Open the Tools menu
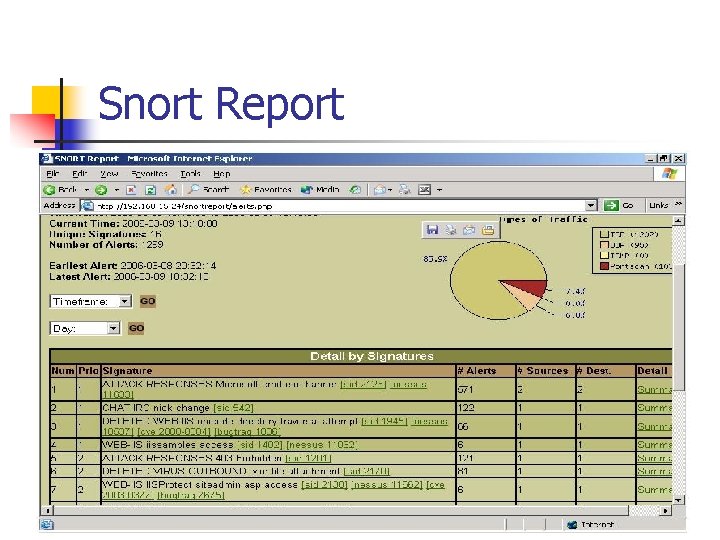The height and width of the screenshot is (540, 720). (x=191, y=174)
